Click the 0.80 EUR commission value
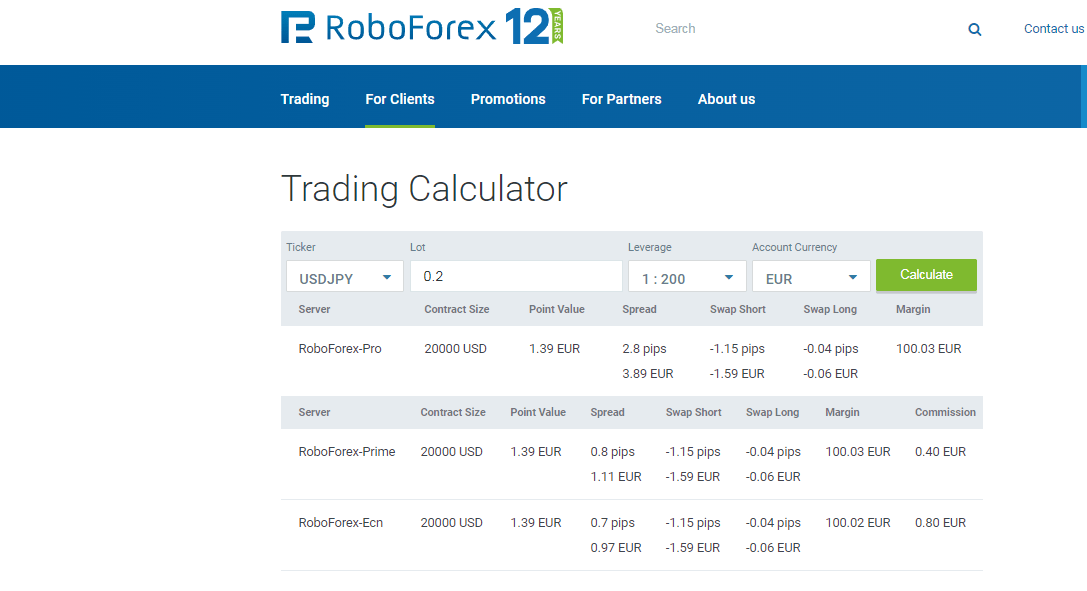The width and height of the screenshot is (1087, 591). point(940,523)
